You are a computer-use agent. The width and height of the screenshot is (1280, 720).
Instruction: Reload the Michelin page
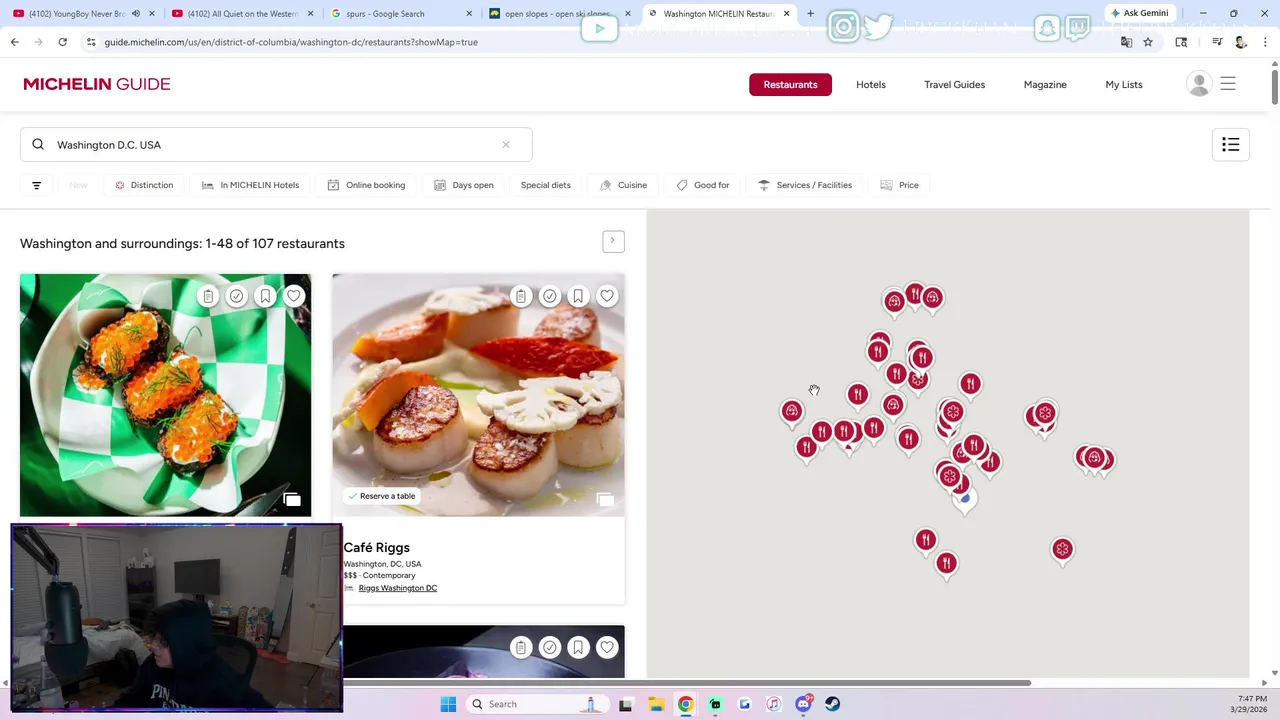(62, 42)
